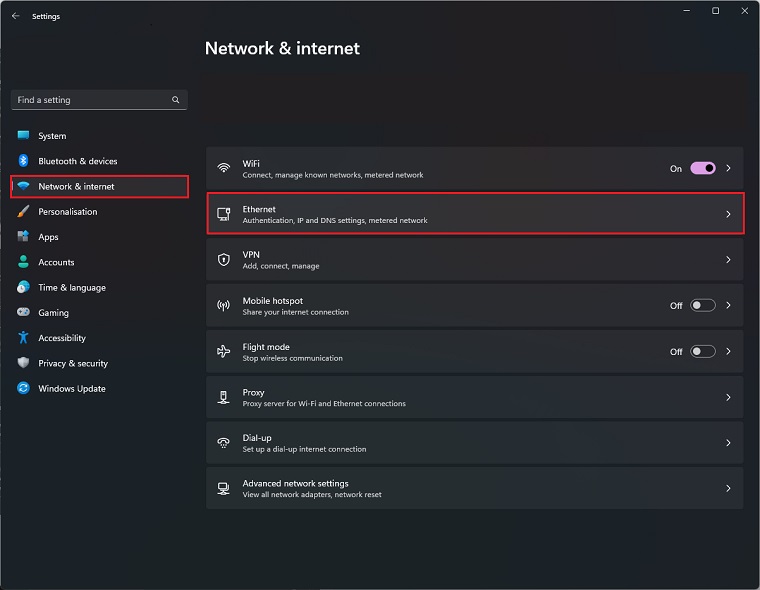Go to Accounts in the sidebar
Image resolution: width=760 pixels, height=590 pixels.
click(56, 262)
